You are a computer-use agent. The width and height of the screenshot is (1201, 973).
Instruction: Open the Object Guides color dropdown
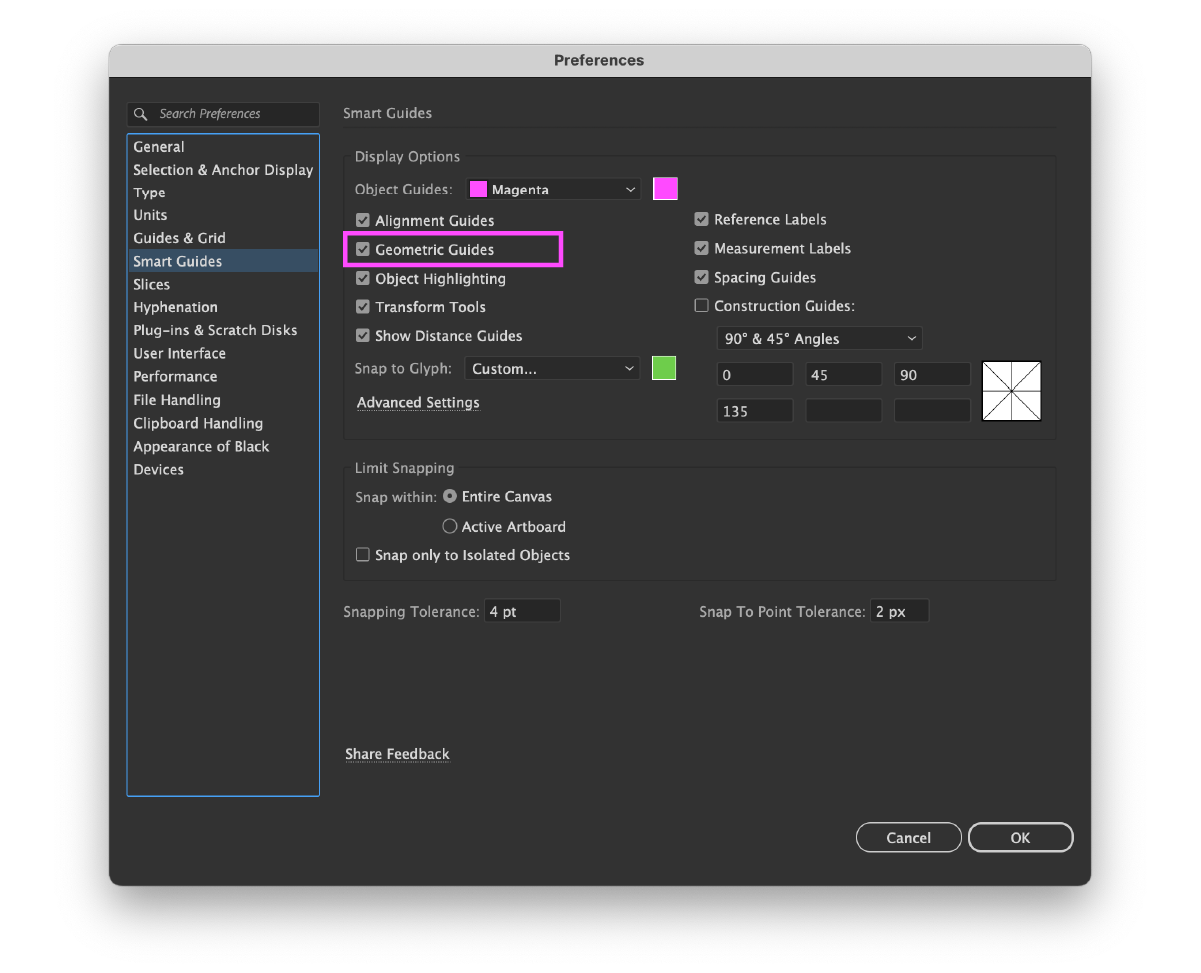click(554, 189)
